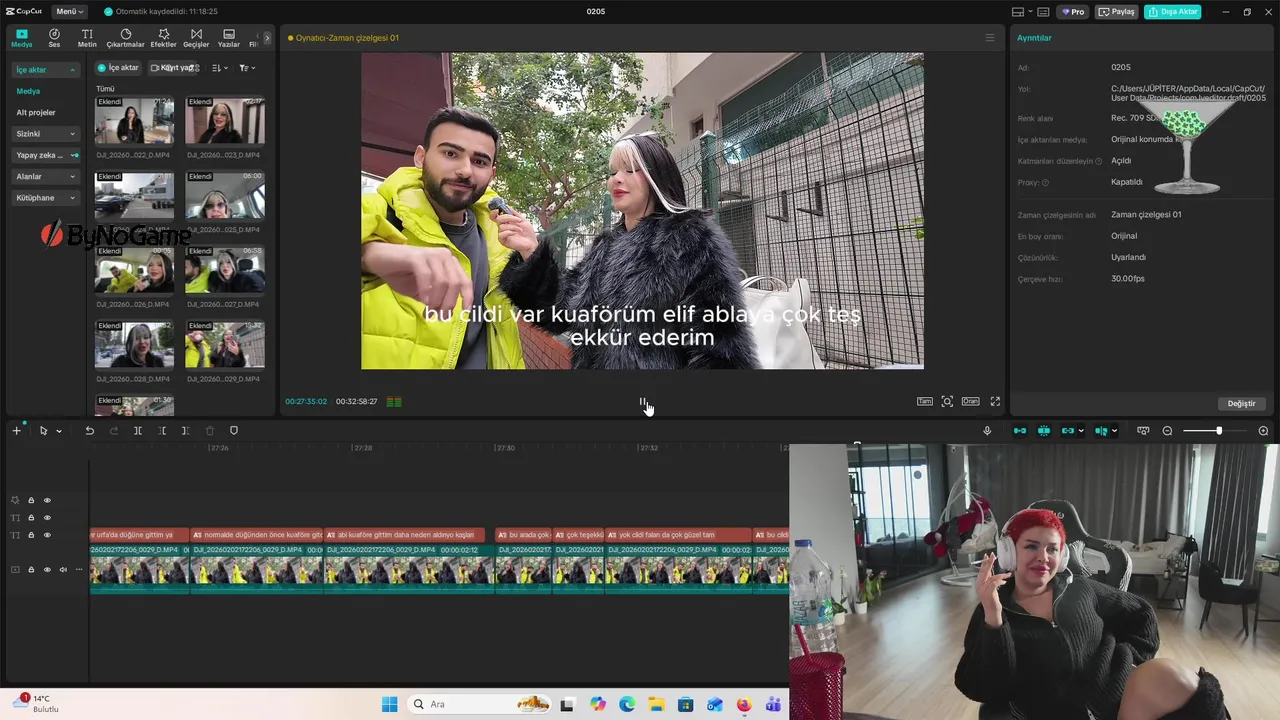Select the DJI_20260...023_D.MP4 thumbnail
Image resolution: width=1280 pixels, height=720 pixels.
coord(225,121)
